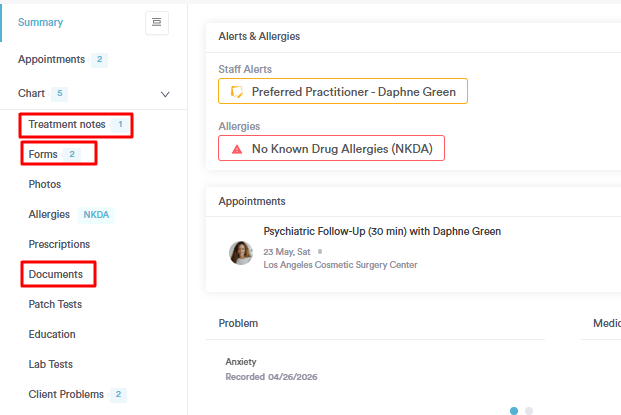This screenshot has height=415, width=621.
Task: Collapse the Chart section chevron
Action: click(165, 94)
